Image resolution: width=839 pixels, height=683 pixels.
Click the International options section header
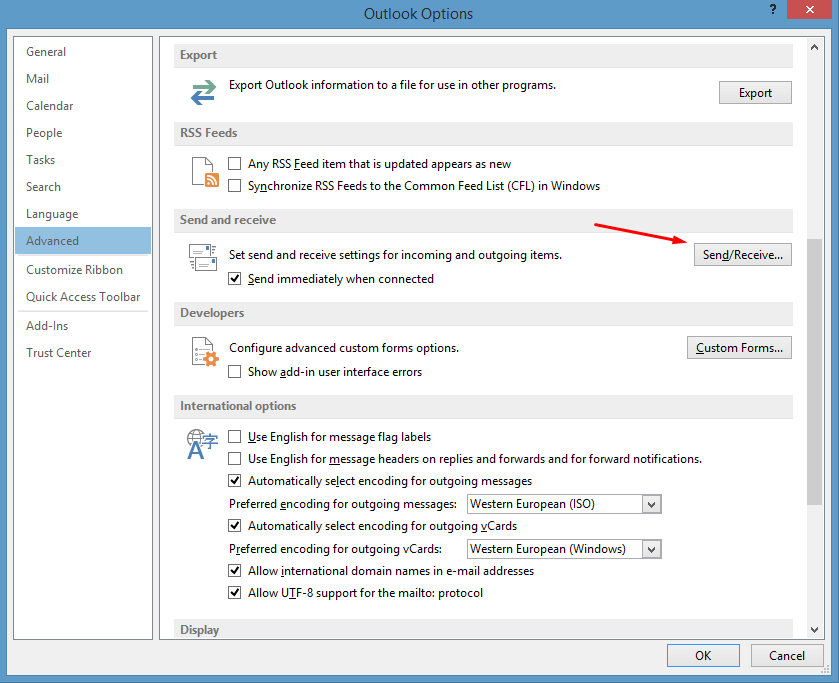483,406
